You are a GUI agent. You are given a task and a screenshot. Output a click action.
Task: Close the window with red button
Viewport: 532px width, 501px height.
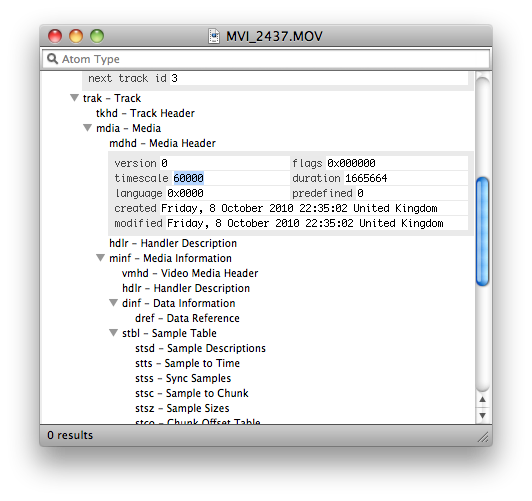pyautogui.click(x=55, y=36)
